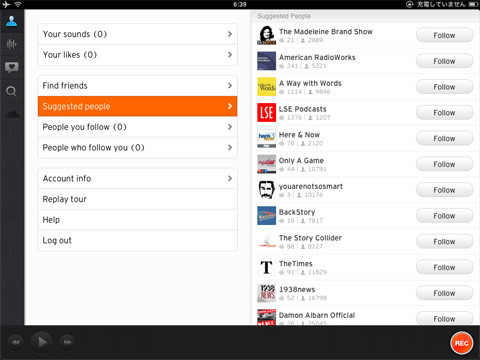The image size is (480, 360).
Task: Follow American RadioWorks
Action: click(444, 61)
